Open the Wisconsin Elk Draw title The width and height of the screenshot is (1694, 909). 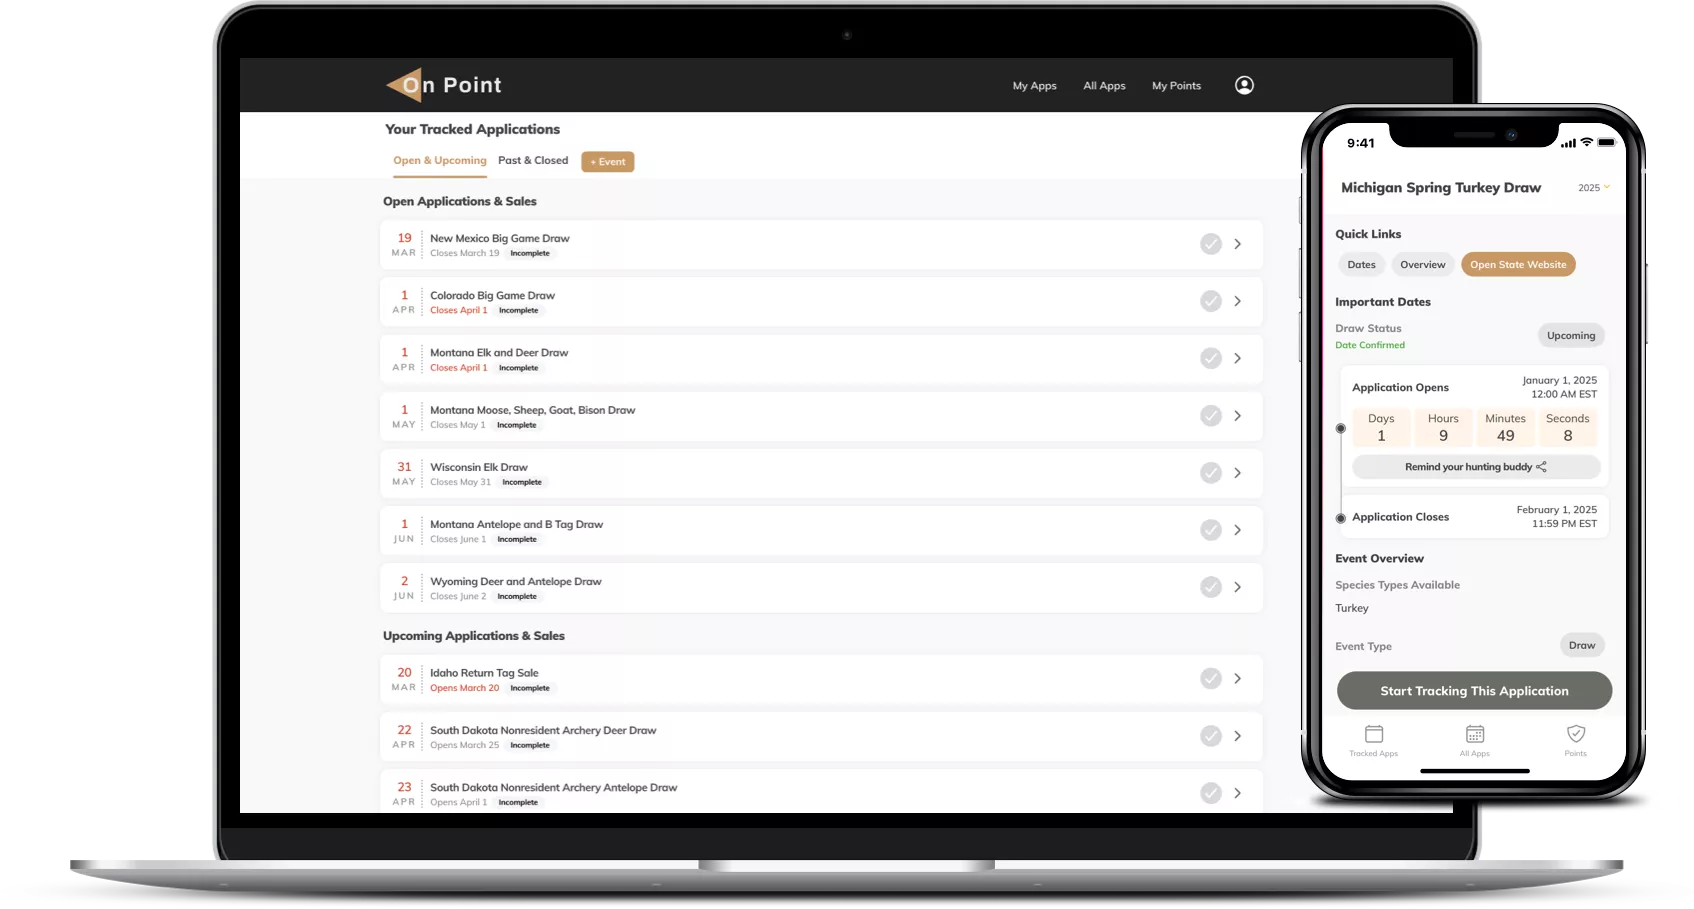(x=479, y=467)
